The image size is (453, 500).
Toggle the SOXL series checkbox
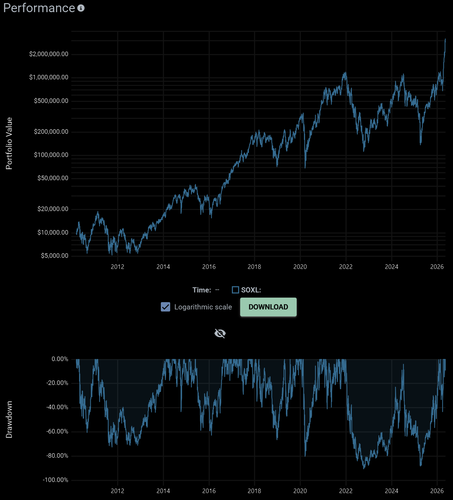(235, 290)
